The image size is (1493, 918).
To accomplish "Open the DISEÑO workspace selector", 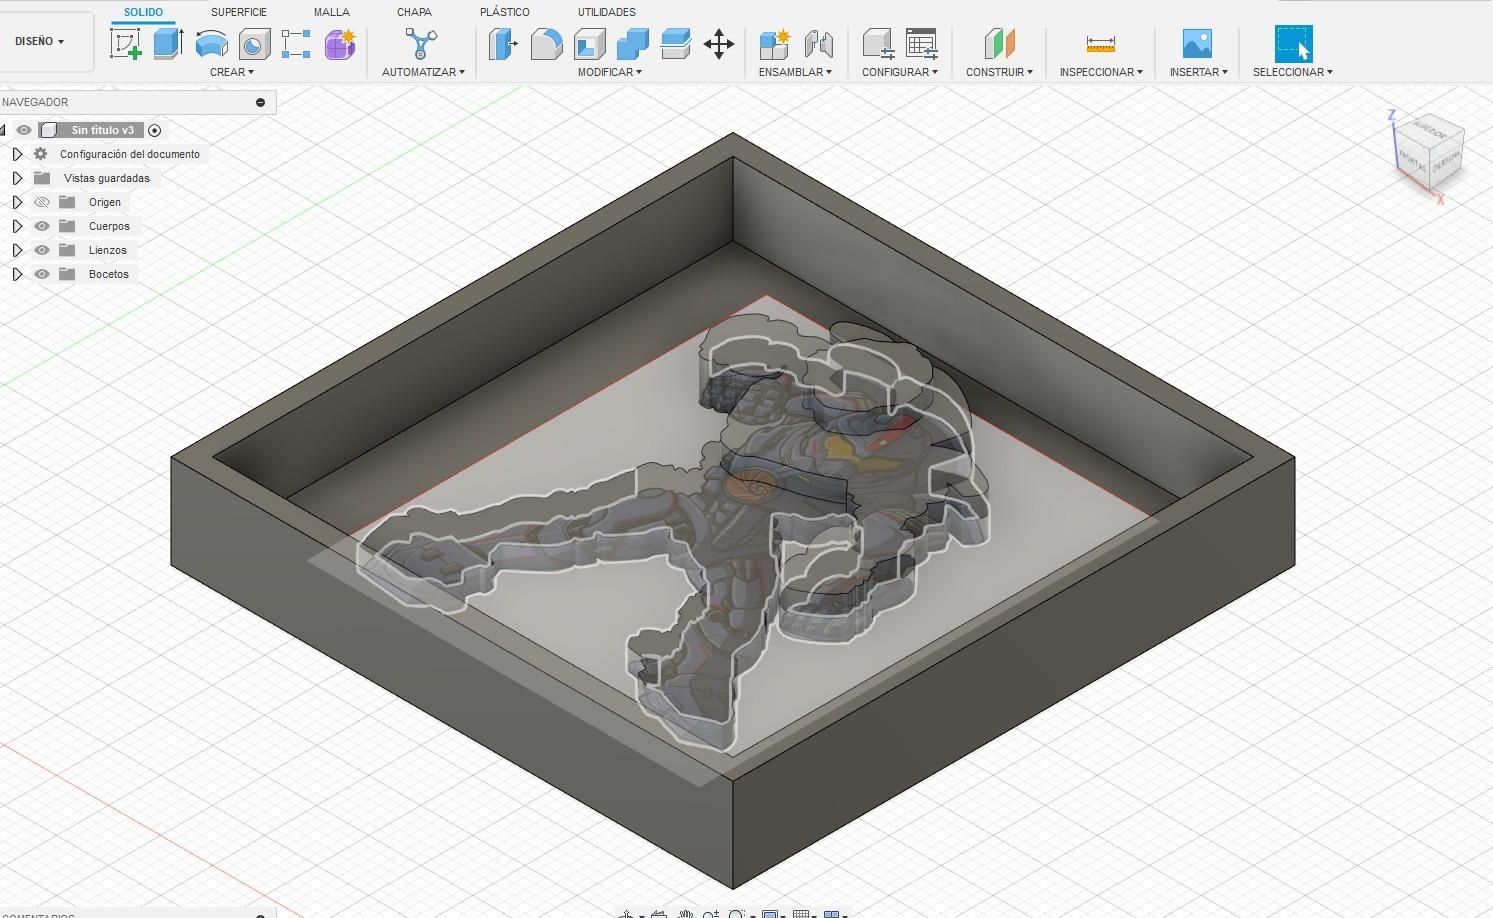I will [x=38, y=41].
